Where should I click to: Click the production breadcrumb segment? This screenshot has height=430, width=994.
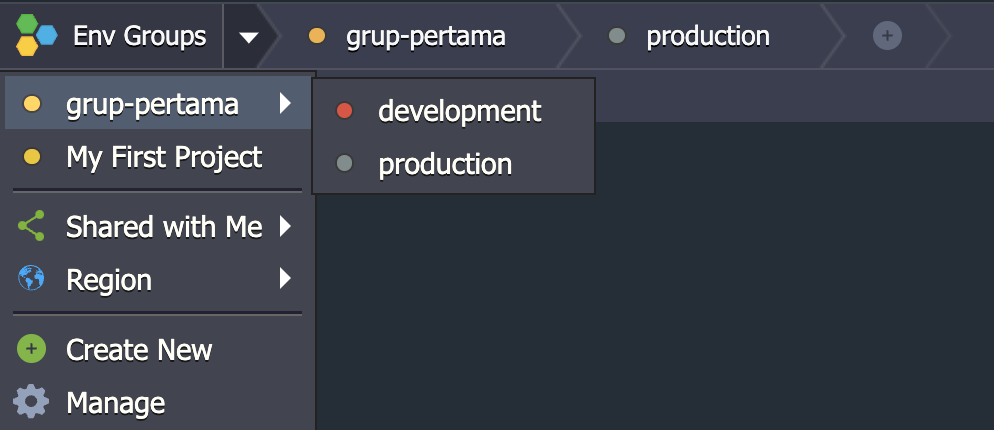click(x=704, y=36)
